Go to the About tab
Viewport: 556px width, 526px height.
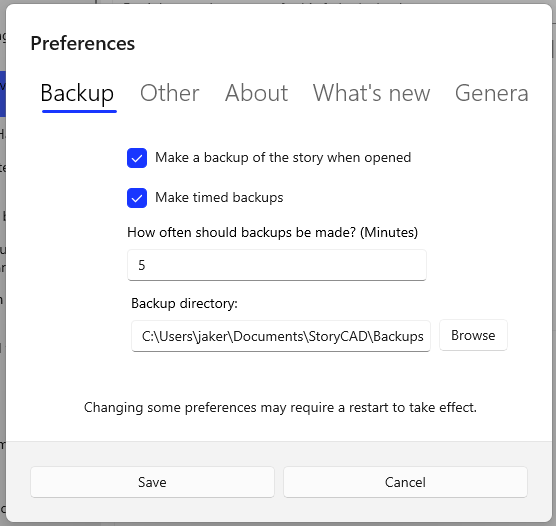(x=256, y=93)
